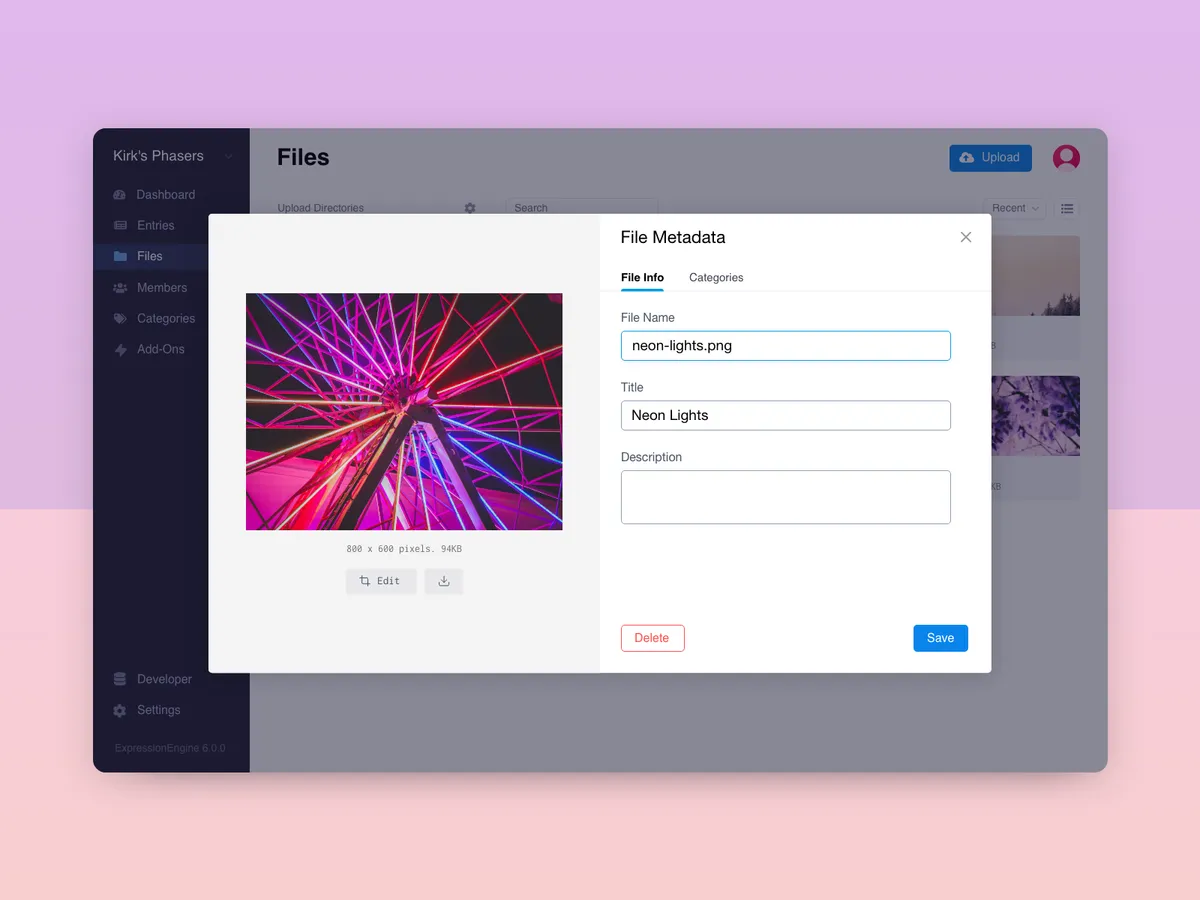Open the Dashboard sidebar icon
The width and height of the screenshot is (1200, 900).
pyautogui.click(x=122, y=194)
